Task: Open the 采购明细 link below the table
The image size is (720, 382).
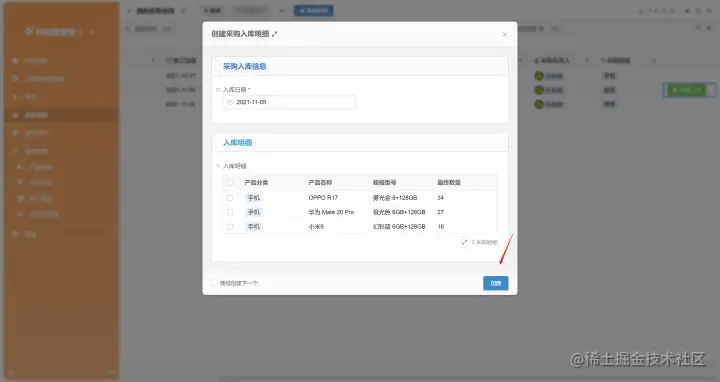Action: pos(484,242)
